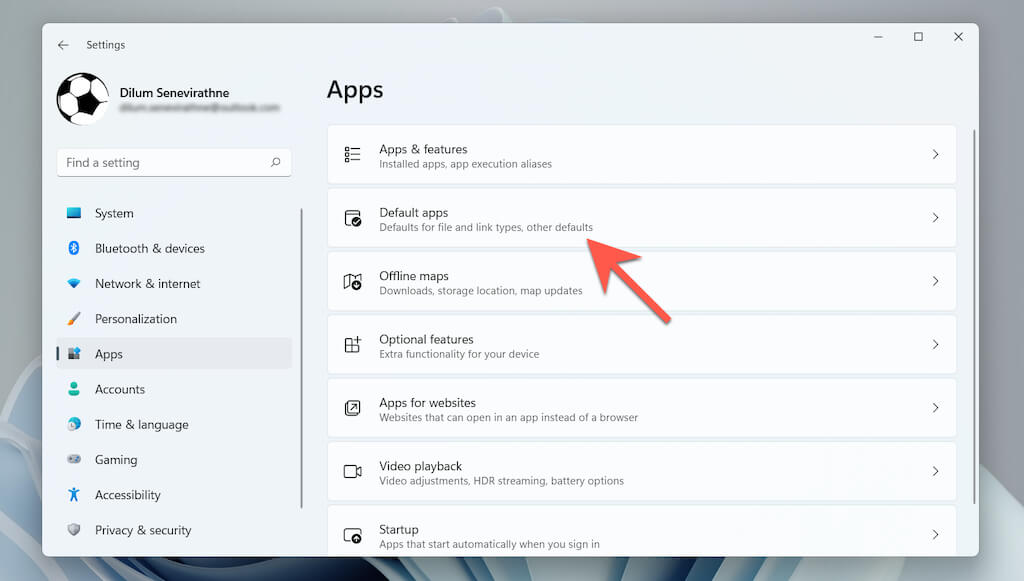
Task: Click 'Extra functionality for your device' text
Action: [459, 354]
